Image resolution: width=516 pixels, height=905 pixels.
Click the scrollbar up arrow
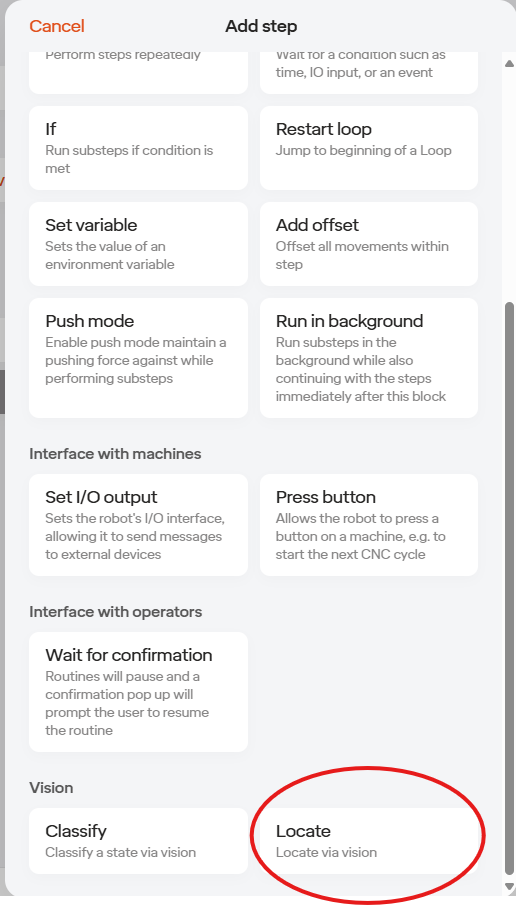pyautogui.click(x=509, y=63)
